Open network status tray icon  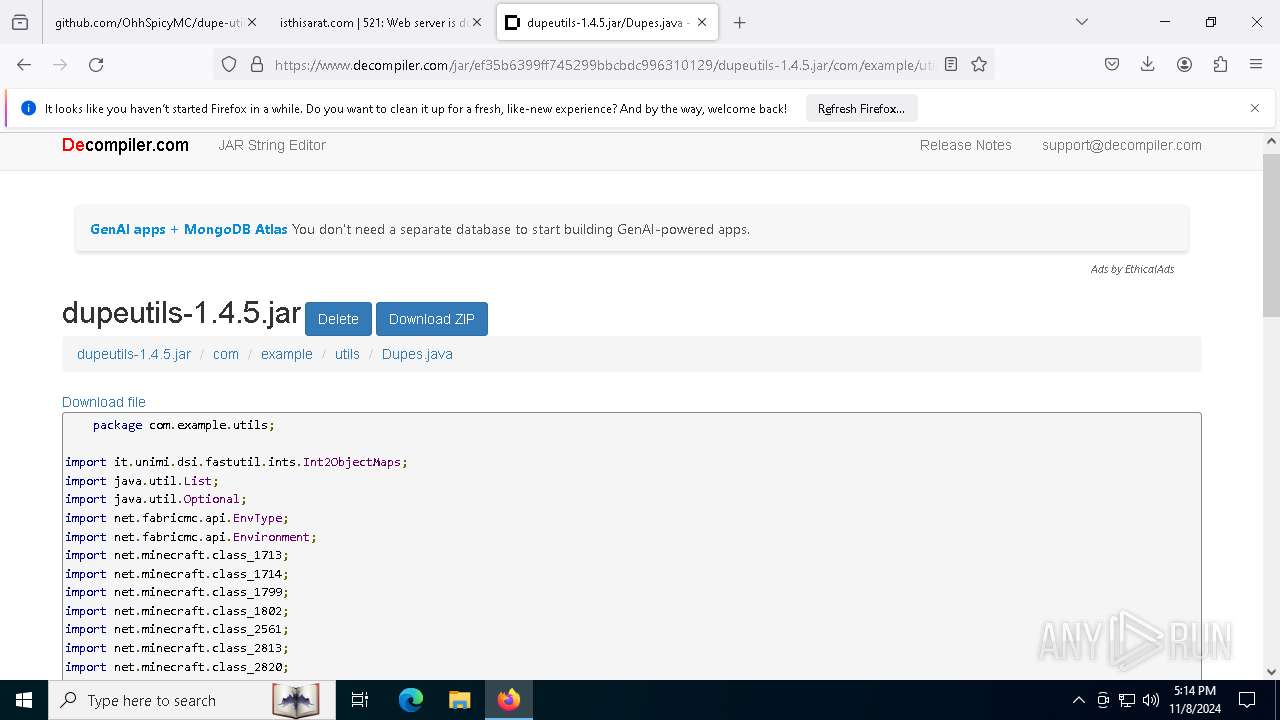[x=1127, y=700]
